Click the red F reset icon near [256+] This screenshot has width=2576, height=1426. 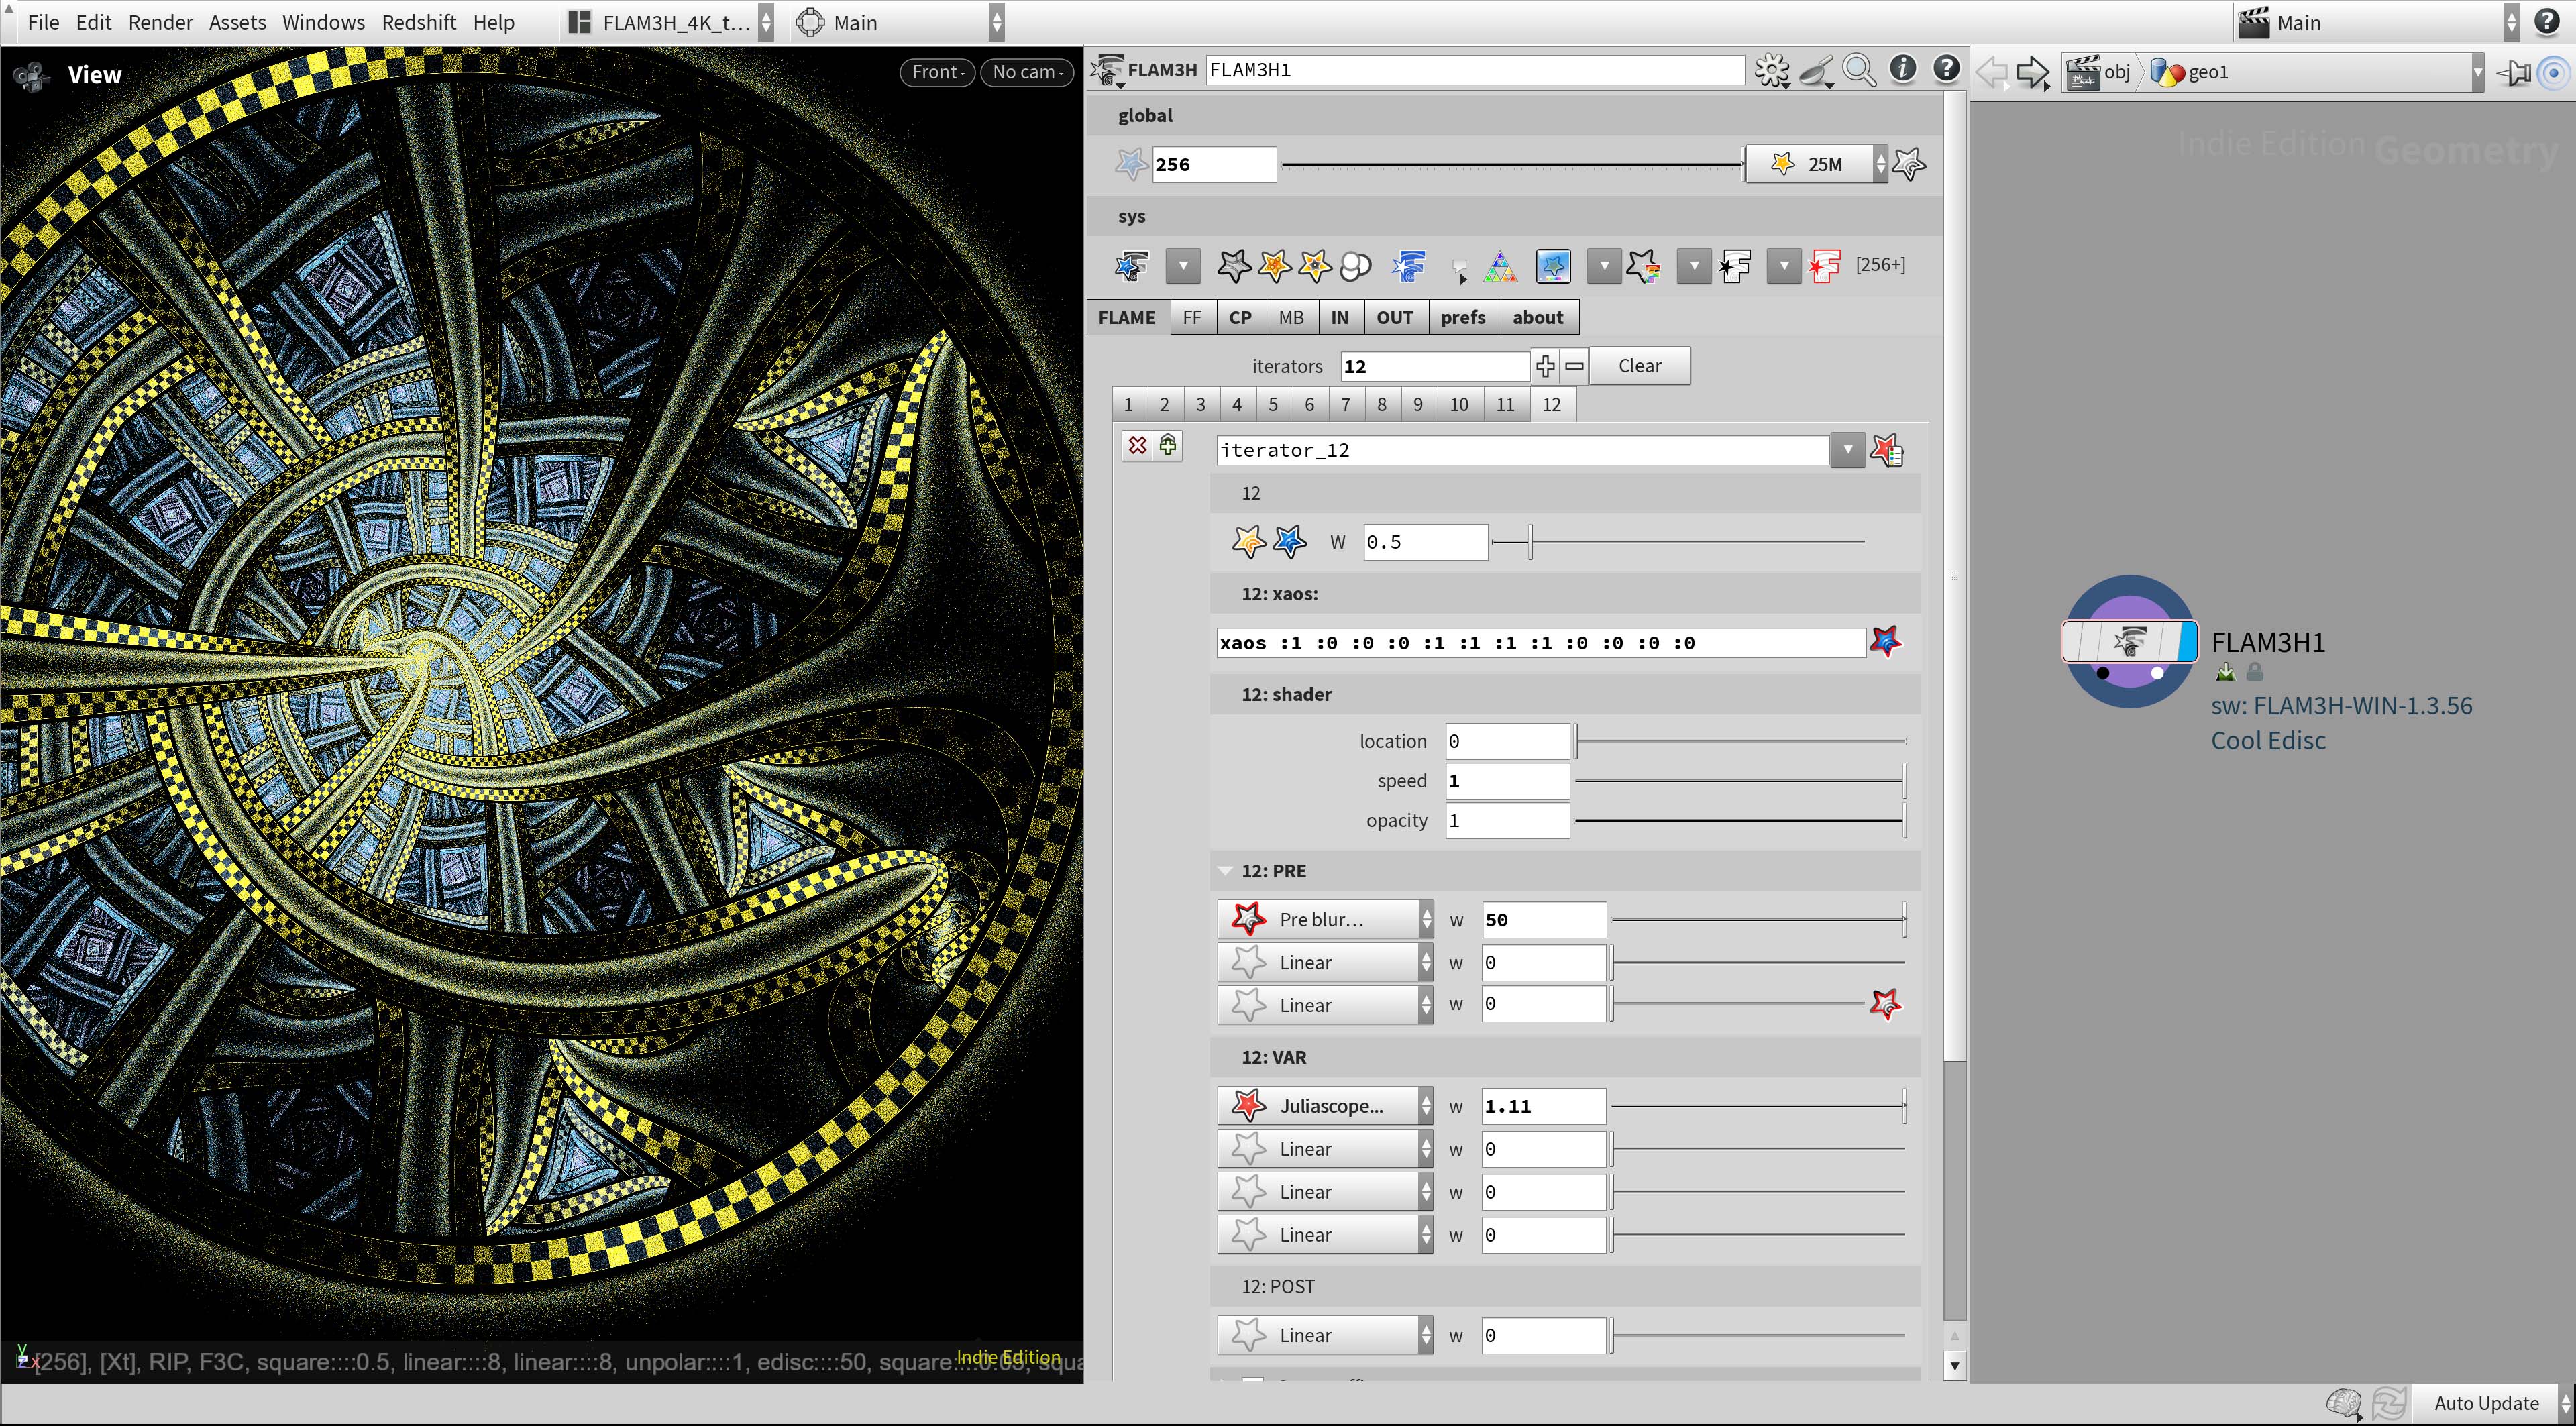(1824, 265)
